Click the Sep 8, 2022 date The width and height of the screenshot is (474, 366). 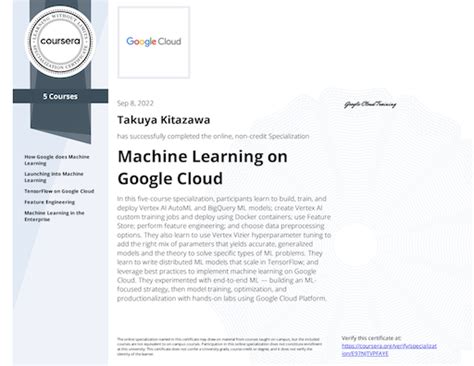tap(135, 103)
